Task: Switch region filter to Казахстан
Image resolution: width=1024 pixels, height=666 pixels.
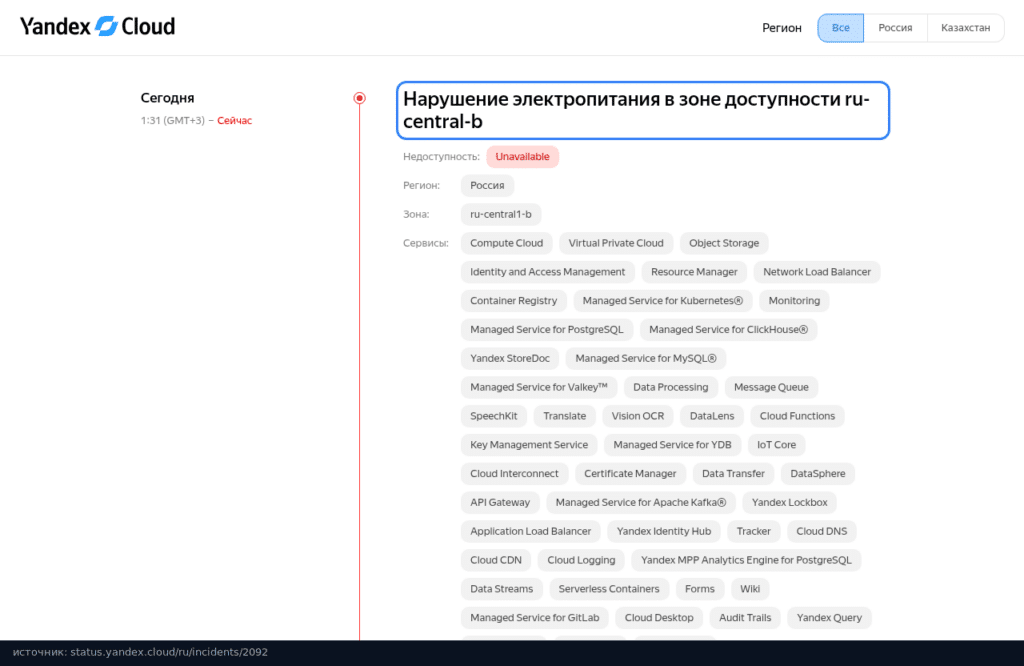Action: pyautogui.click(x=965, y=28)
